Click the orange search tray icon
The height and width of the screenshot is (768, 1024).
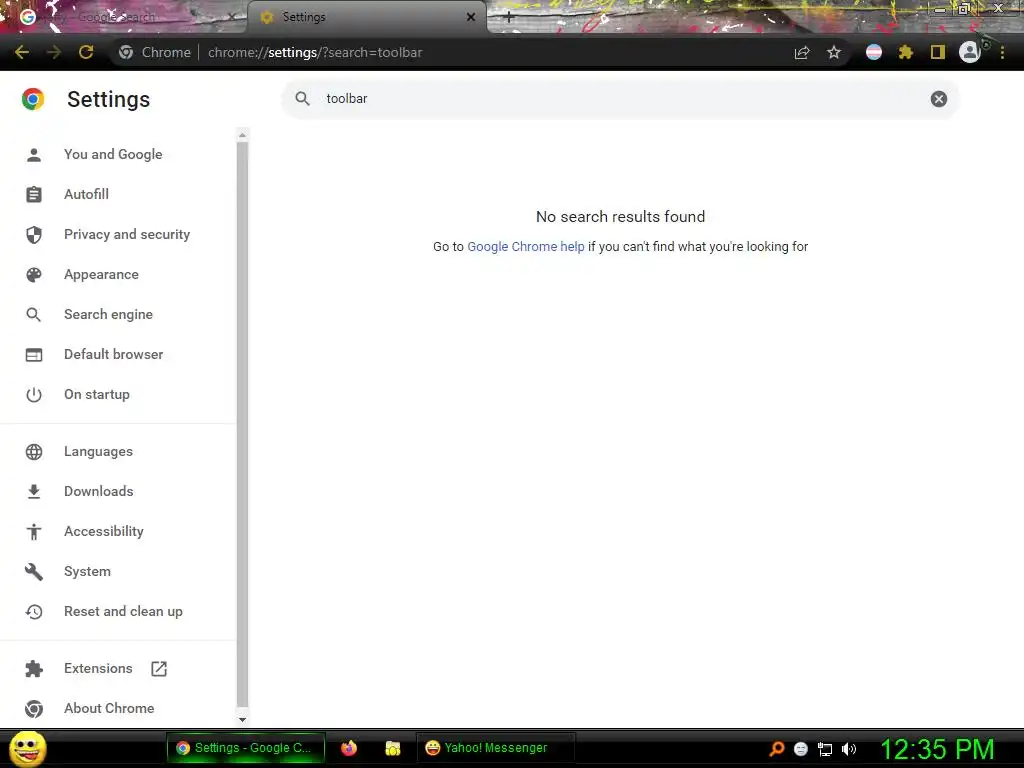click(776, 749)
